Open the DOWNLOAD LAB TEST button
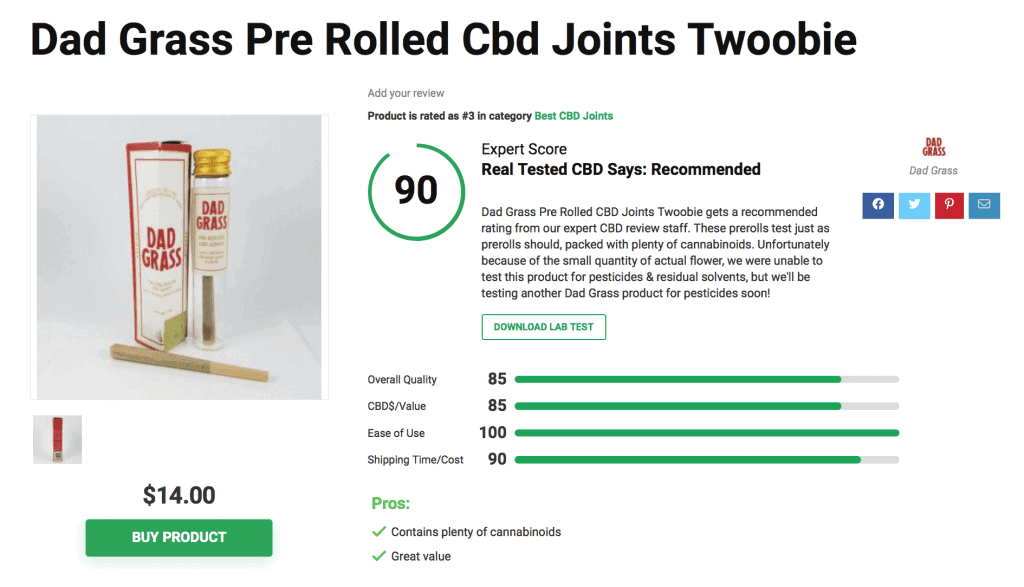 tap(544, 327)
